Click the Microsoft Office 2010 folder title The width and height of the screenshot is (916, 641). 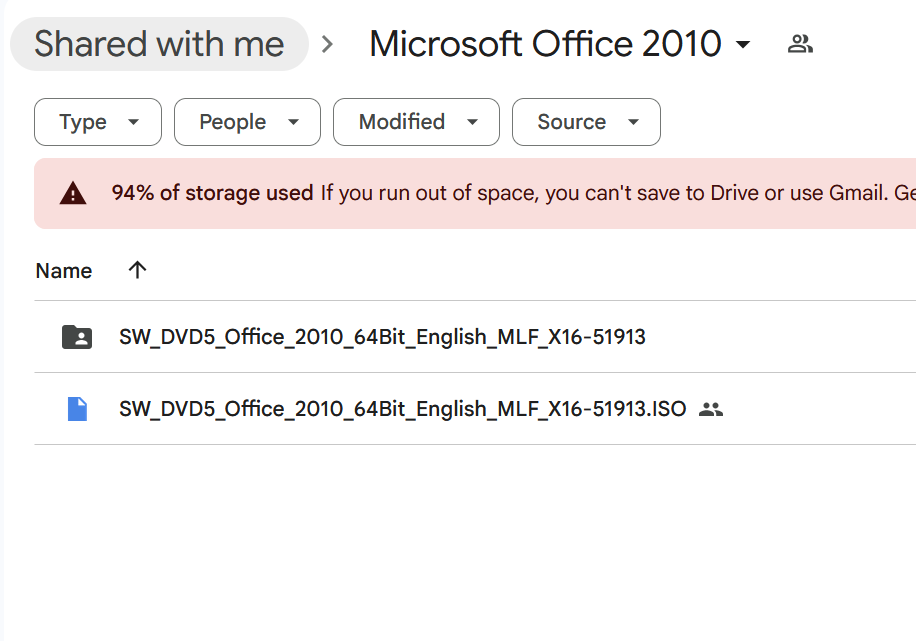[x=545, y=44]
